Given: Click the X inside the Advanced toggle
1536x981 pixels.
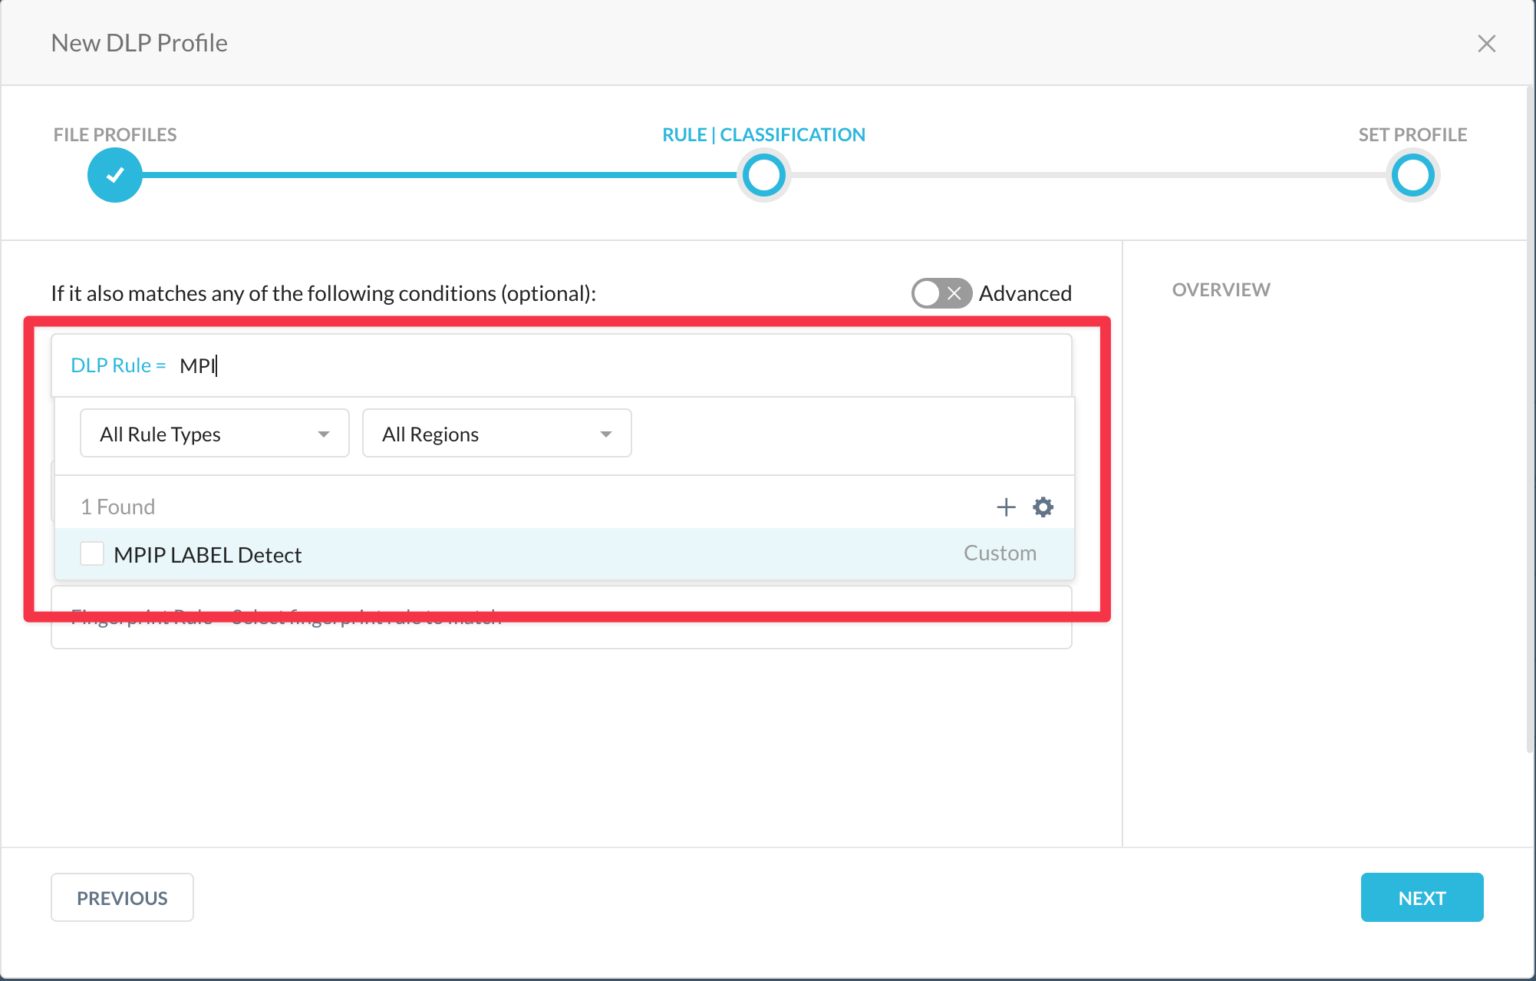Looking at the screenshot, I should (x=956, y=293).
